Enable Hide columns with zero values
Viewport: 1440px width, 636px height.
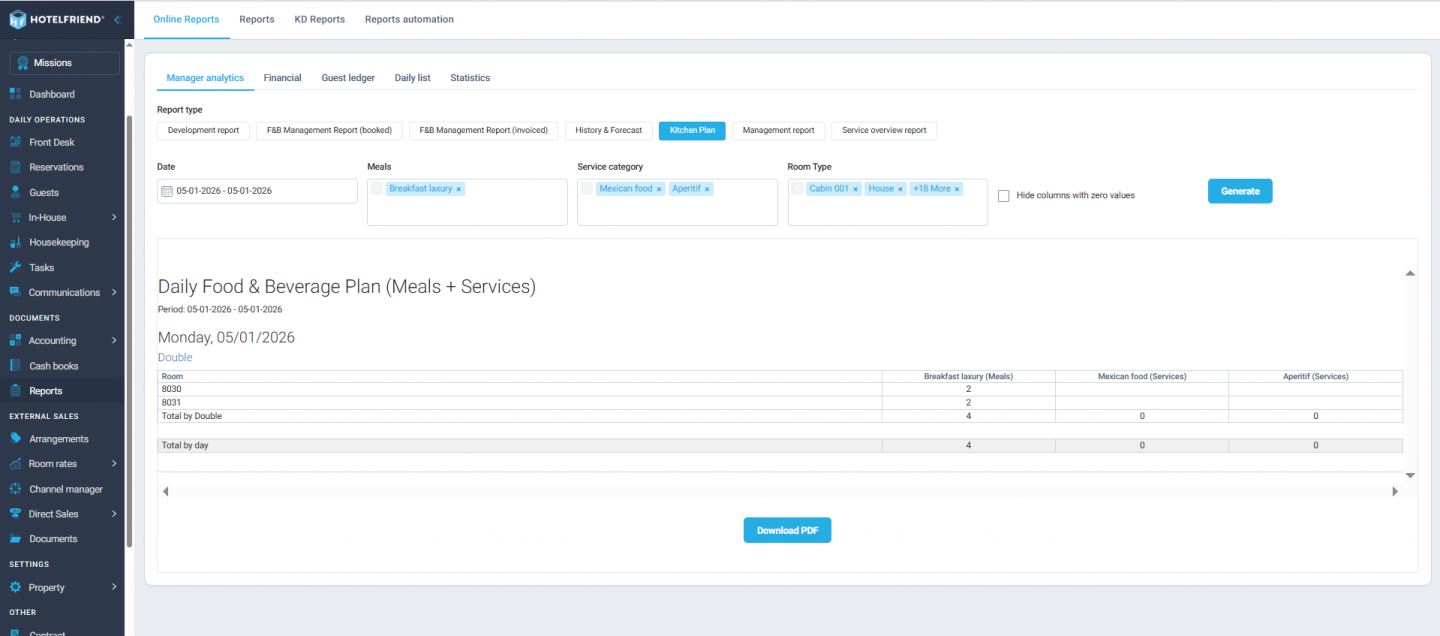pyautogui.click(x=1003, y=195)
